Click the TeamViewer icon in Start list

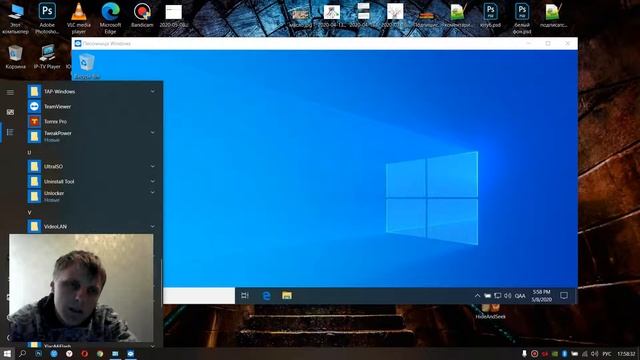tap(34, 107)
